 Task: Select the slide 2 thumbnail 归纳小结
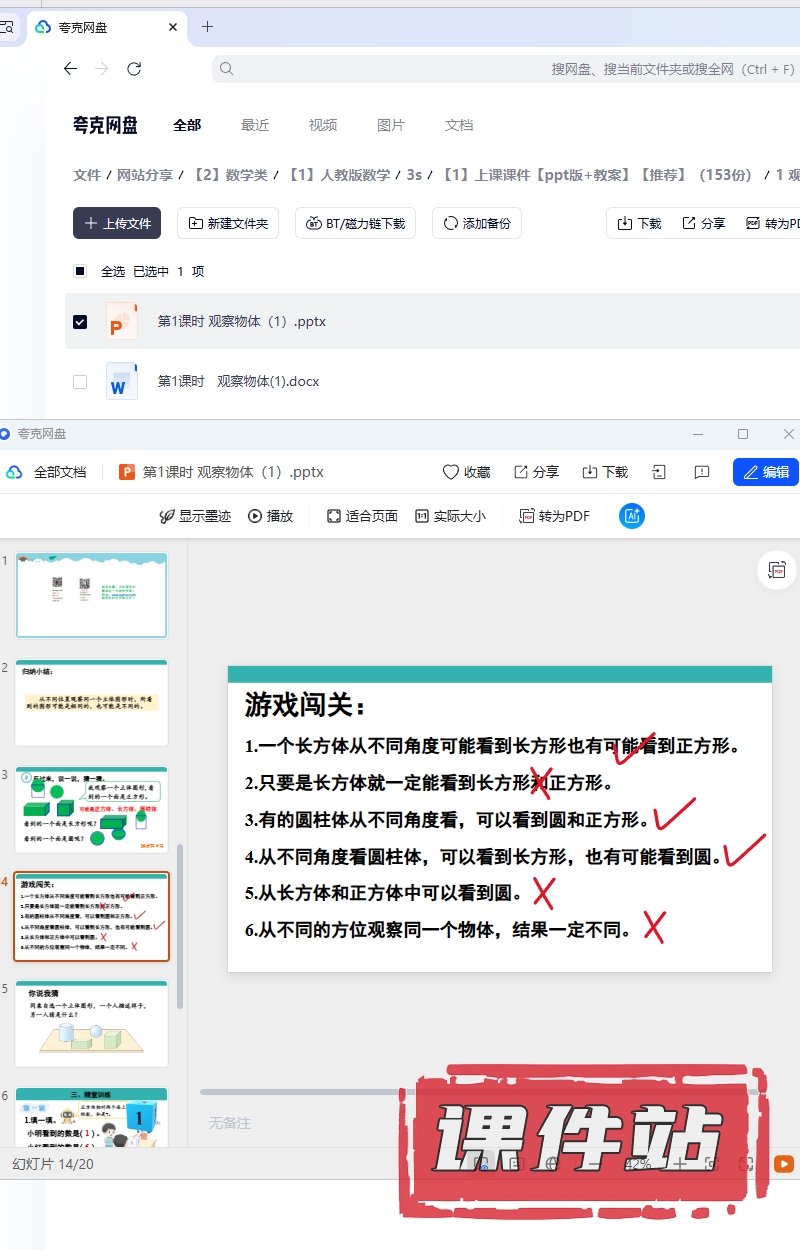pos(91,703)
